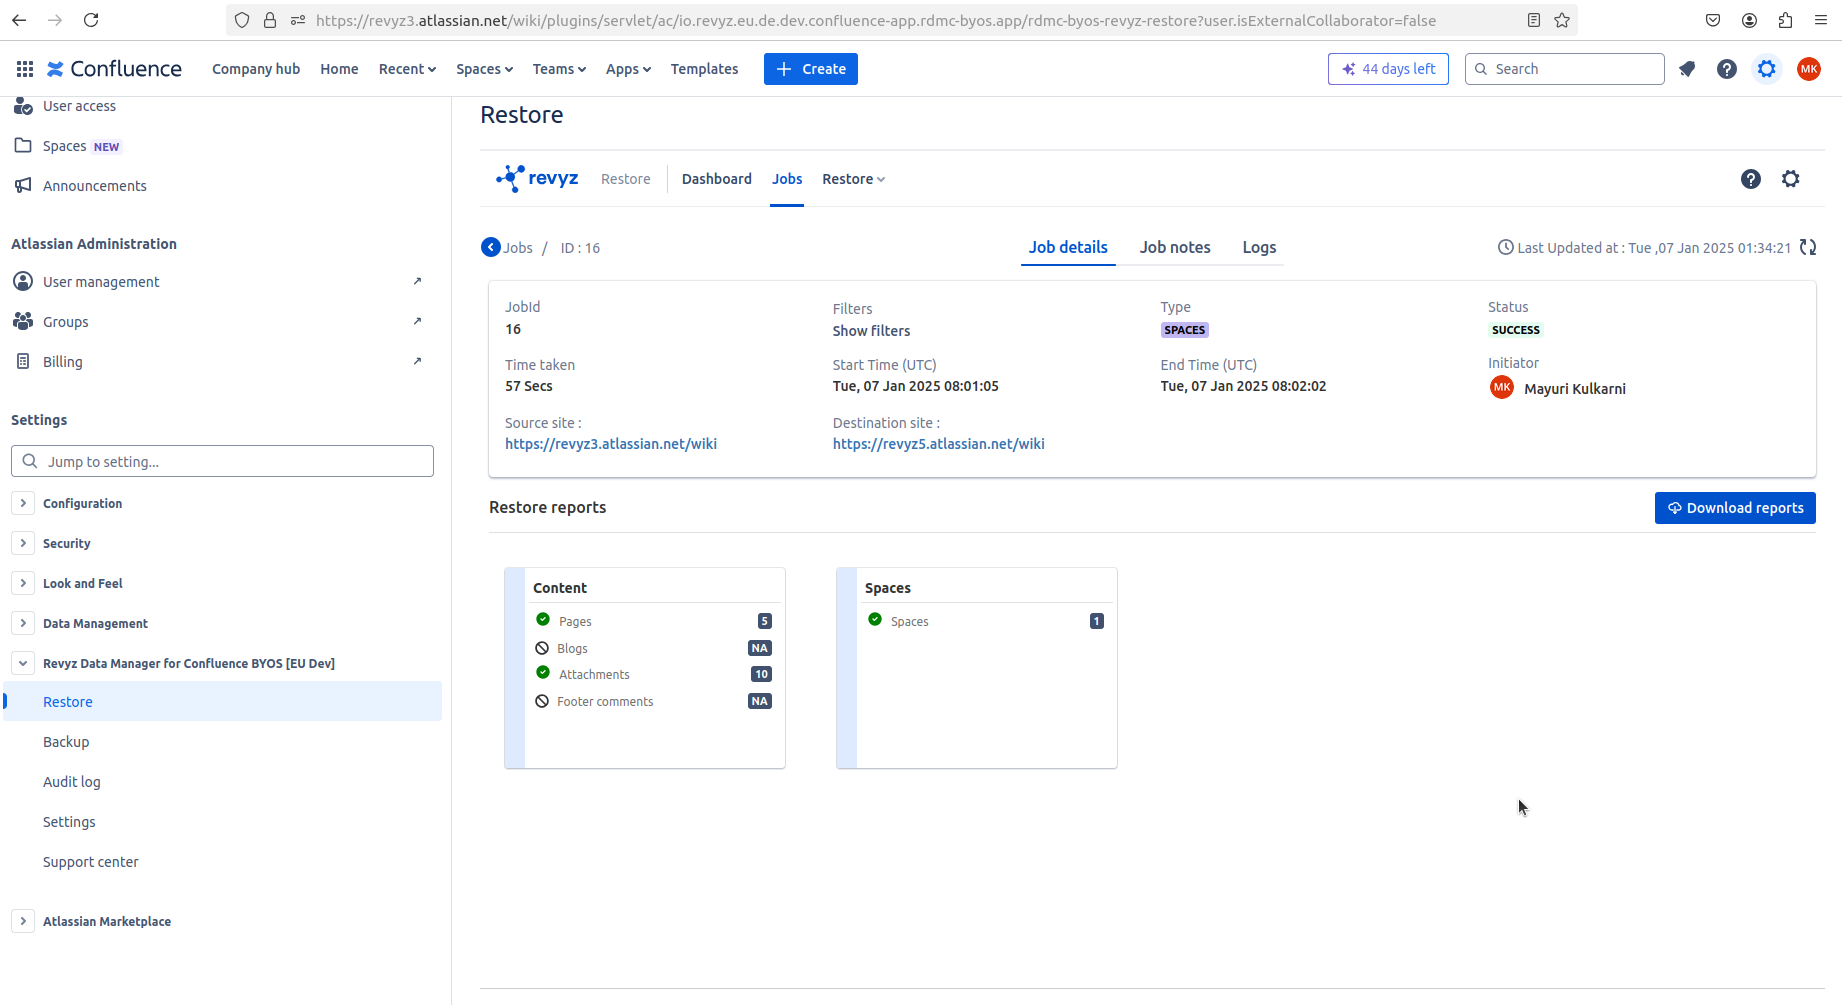Image resolution: width=1842 pixels, height=1005 pixels.
Task: Select the Job details tab
Action: [x=1068, y=247]
